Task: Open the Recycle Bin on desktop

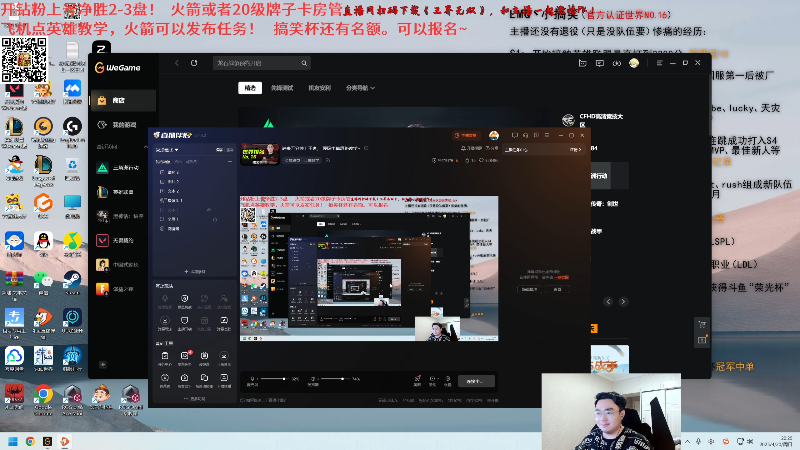Action: click(x=72, y=169)
